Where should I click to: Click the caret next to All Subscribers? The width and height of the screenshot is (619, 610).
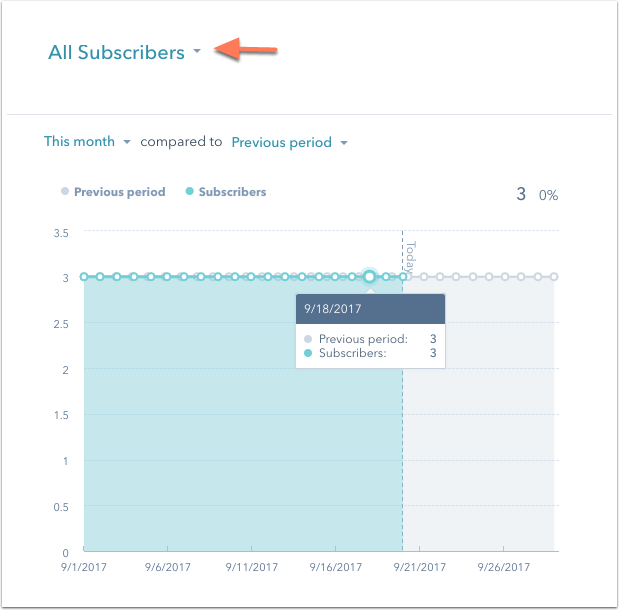(197, 51)
